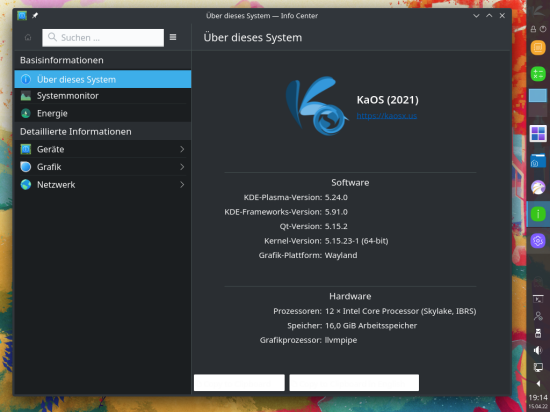Maximize the Info Center window
Image resolution: width=550 pixels, height=412 pixels.
[489, 16]
